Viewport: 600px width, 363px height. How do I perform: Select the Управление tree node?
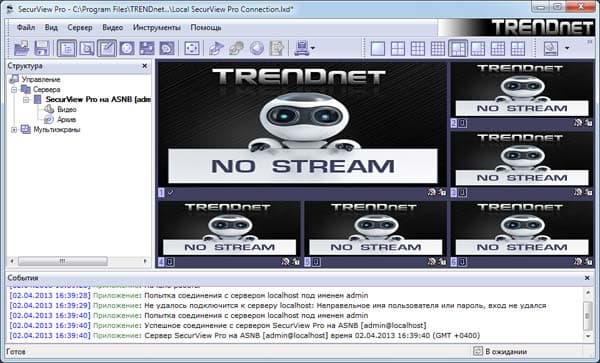coord(41,80)
